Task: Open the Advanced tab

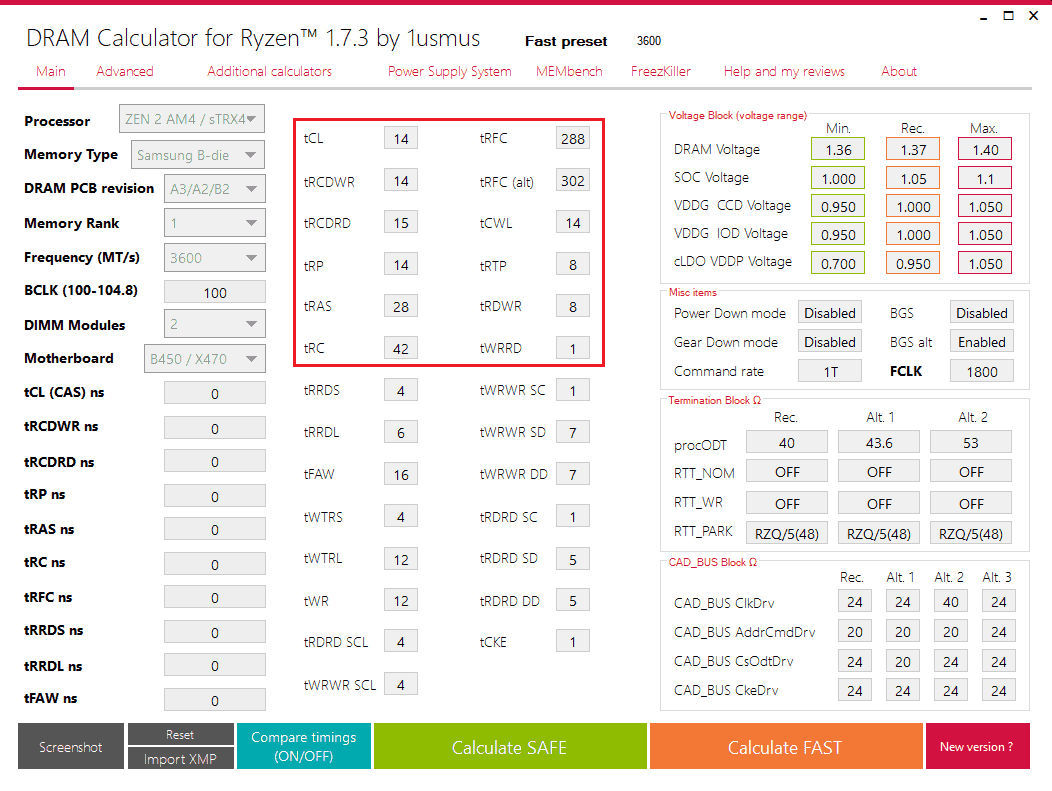Action: coord(124,71)
